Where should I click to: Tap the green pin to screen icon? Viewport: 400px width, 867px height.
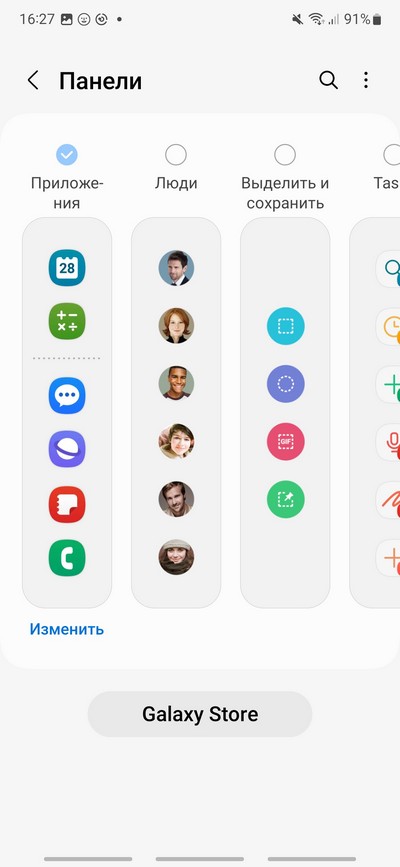pos(285,499)
